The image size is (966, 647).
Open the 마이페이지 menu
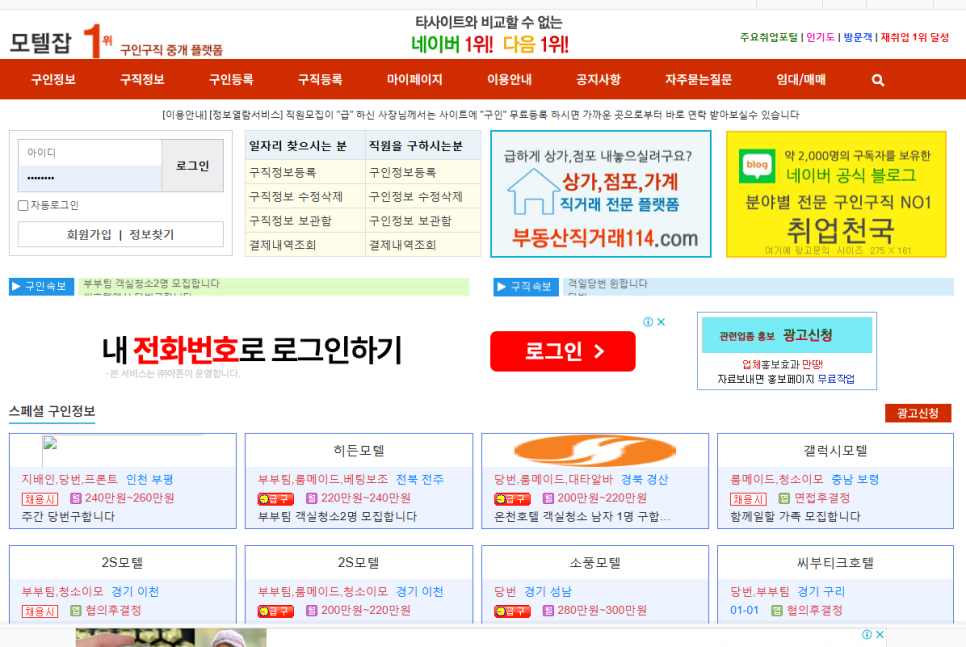[415, 79]
